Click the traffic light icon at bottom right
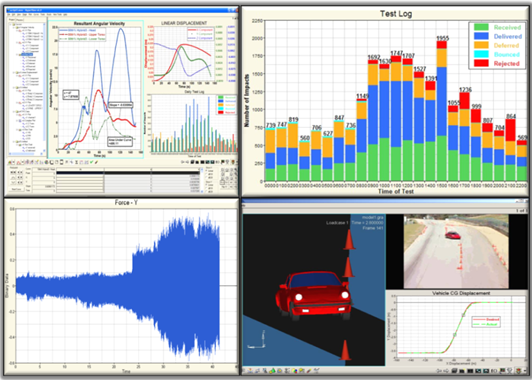 517,370
